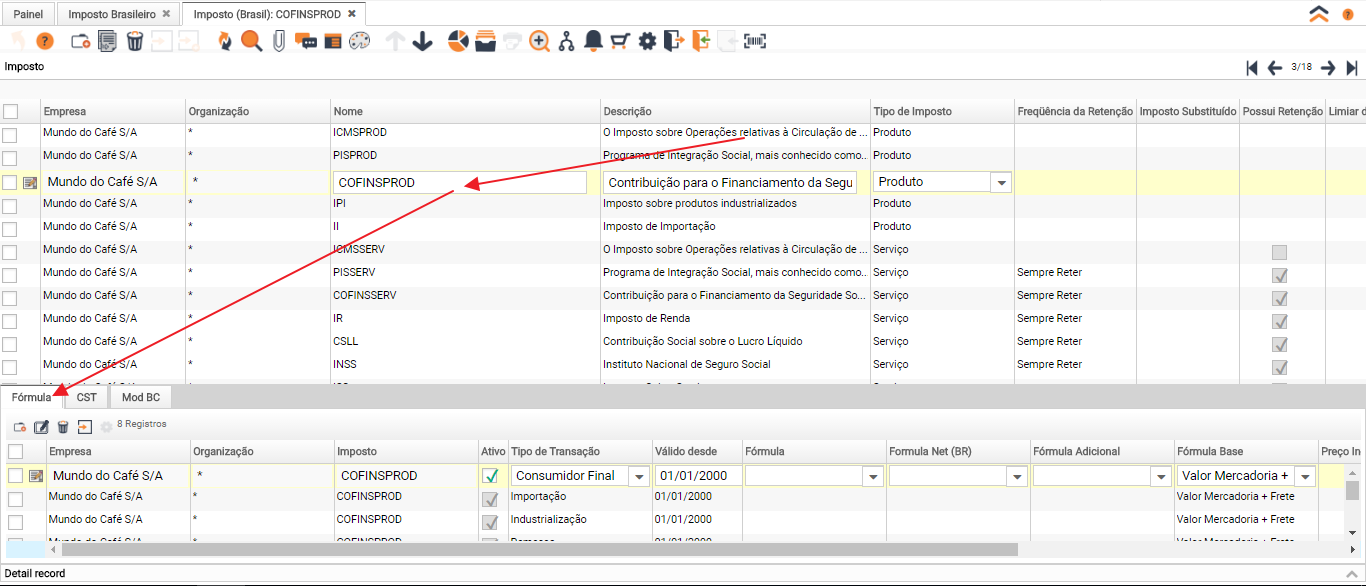The height and width of the screenshot is (586, 1366).
Task: Click the pie chart Report icon
Action: 458,41
